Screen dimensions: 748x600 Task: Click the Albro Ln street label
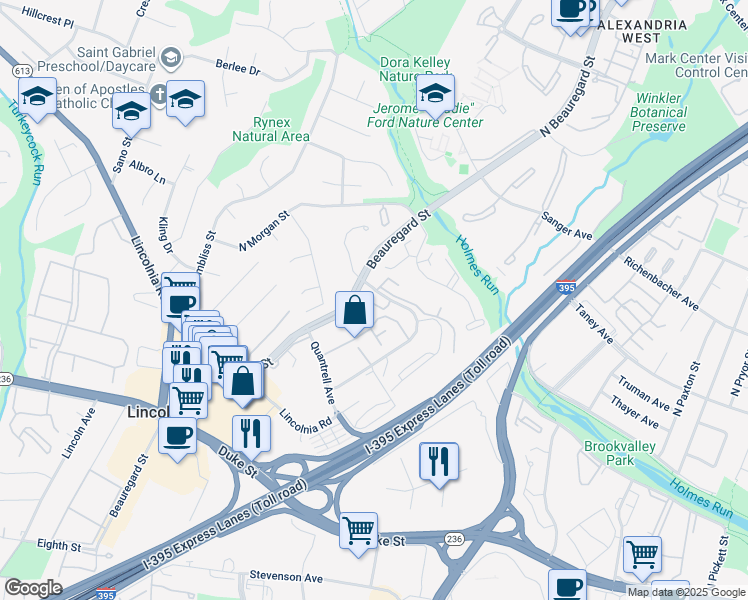[147, 172]
